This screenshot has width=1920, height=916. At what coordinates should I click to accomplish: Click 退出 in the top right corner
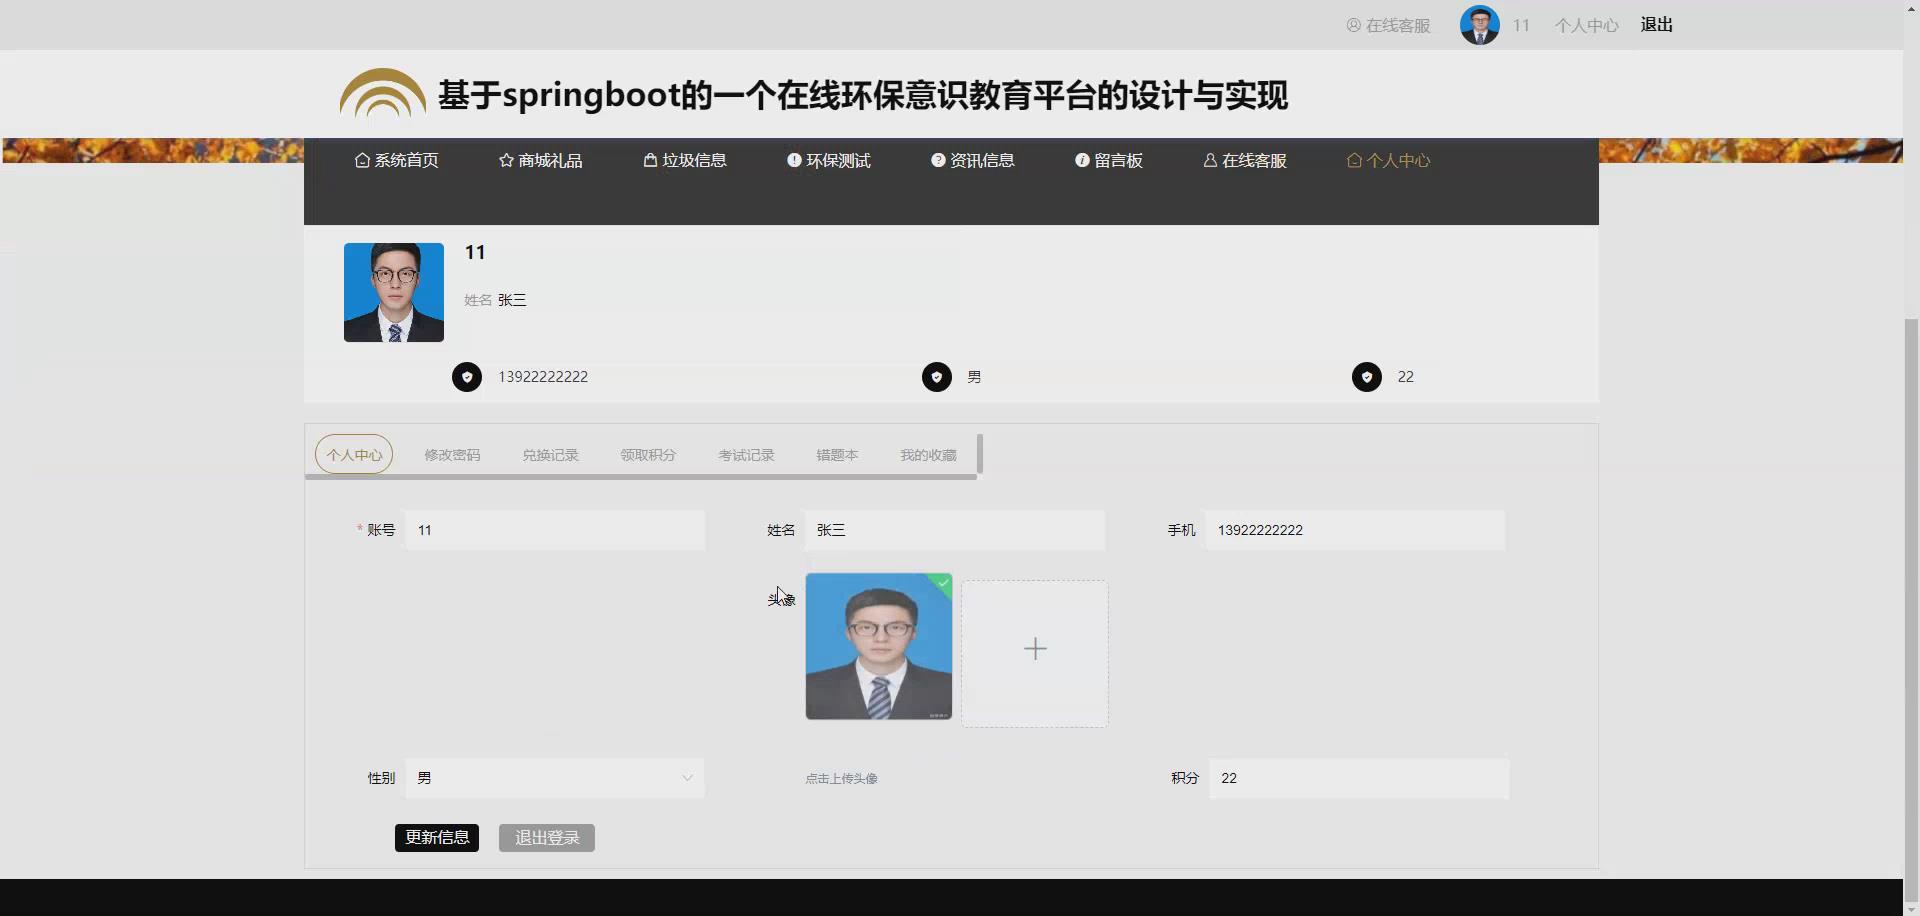pos(1656,25)
